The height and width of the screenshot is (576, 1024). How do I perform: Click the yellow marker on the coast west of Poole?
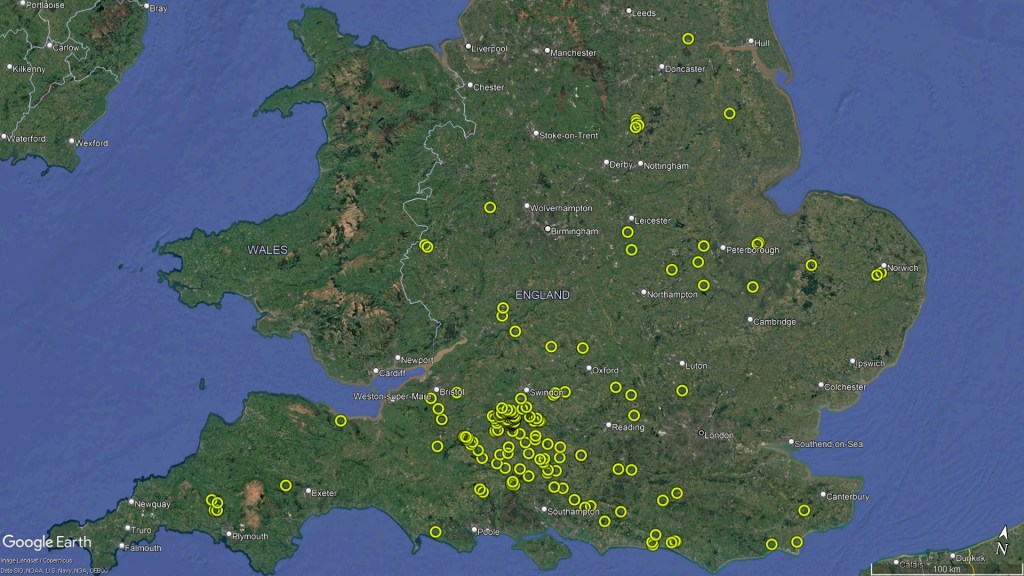435,531
